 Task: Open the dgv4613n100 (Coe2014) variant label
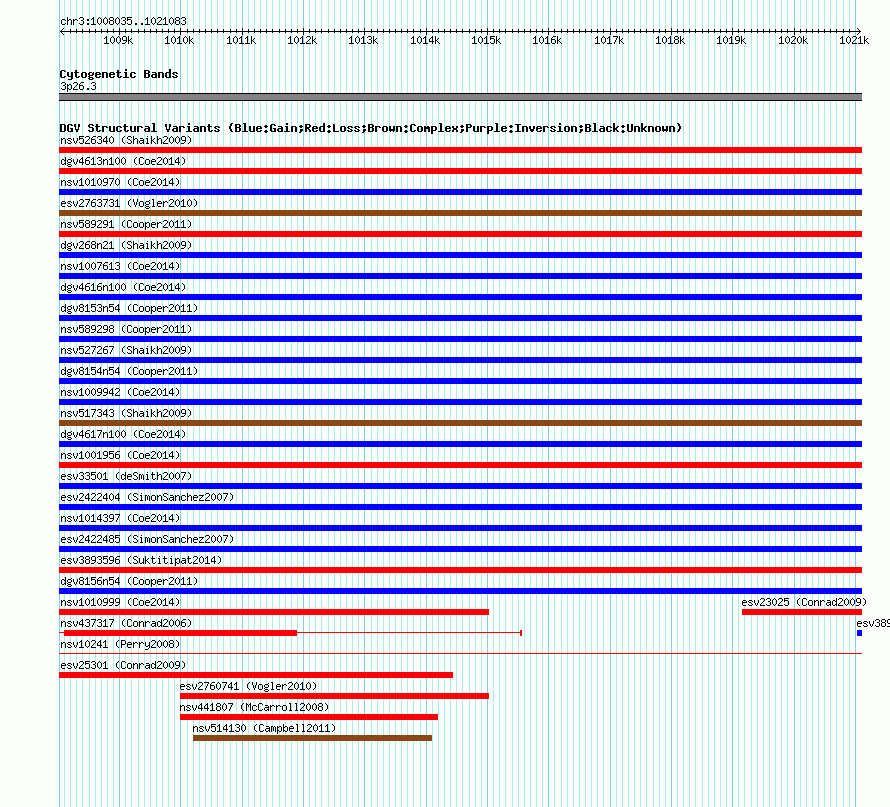pos(123,161)
